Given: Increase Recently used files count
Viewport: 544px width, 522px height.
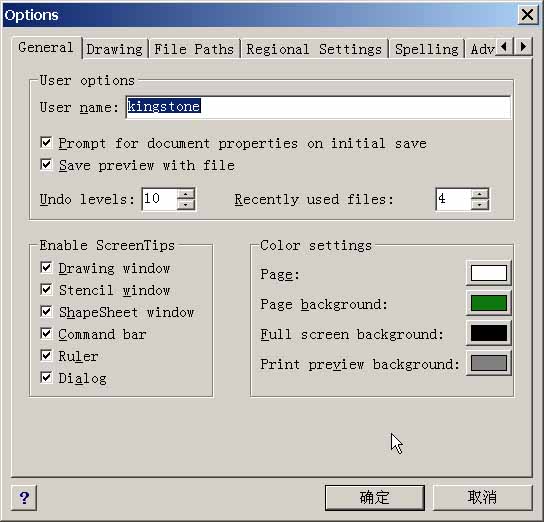Looking at the screenshot, I should (480, 194).
